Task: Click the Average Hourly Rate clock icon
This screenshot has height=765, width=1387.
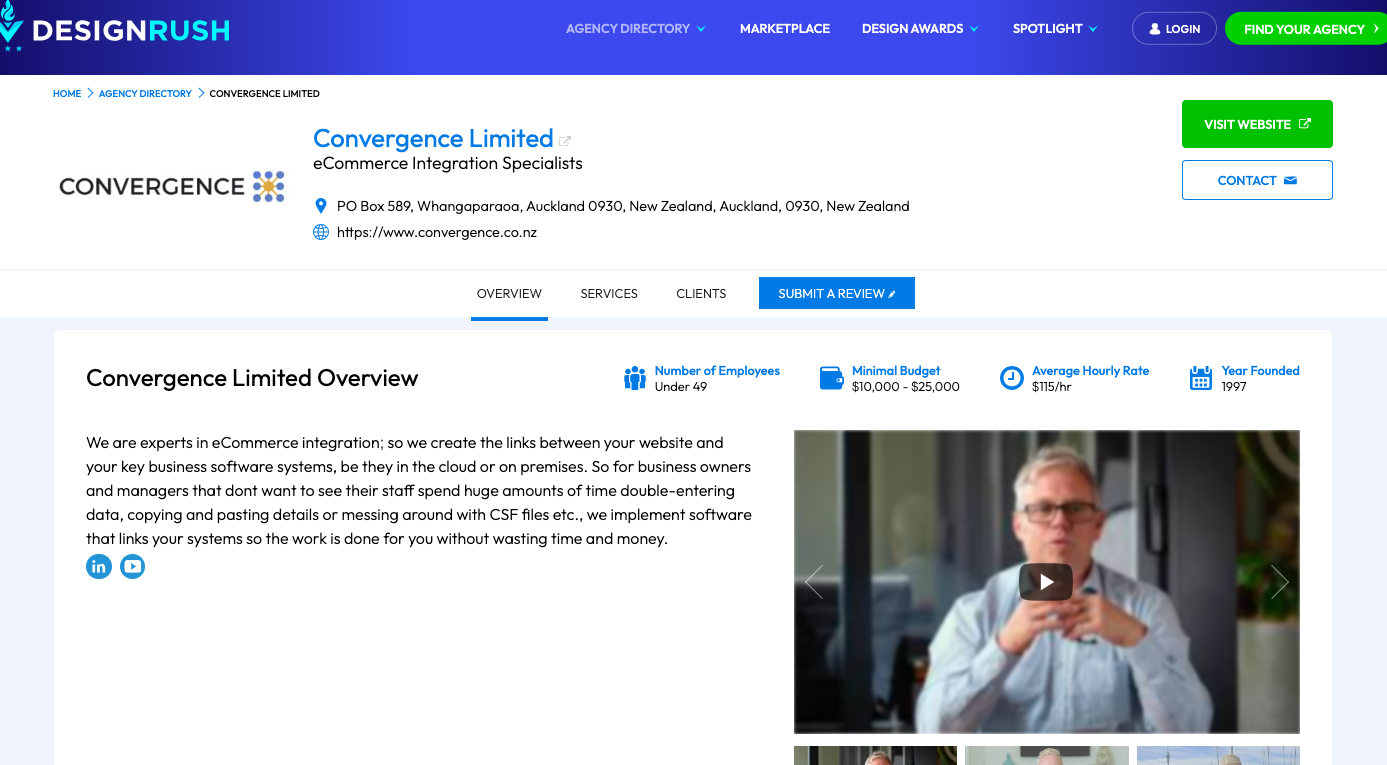Action: [1012, 378]
